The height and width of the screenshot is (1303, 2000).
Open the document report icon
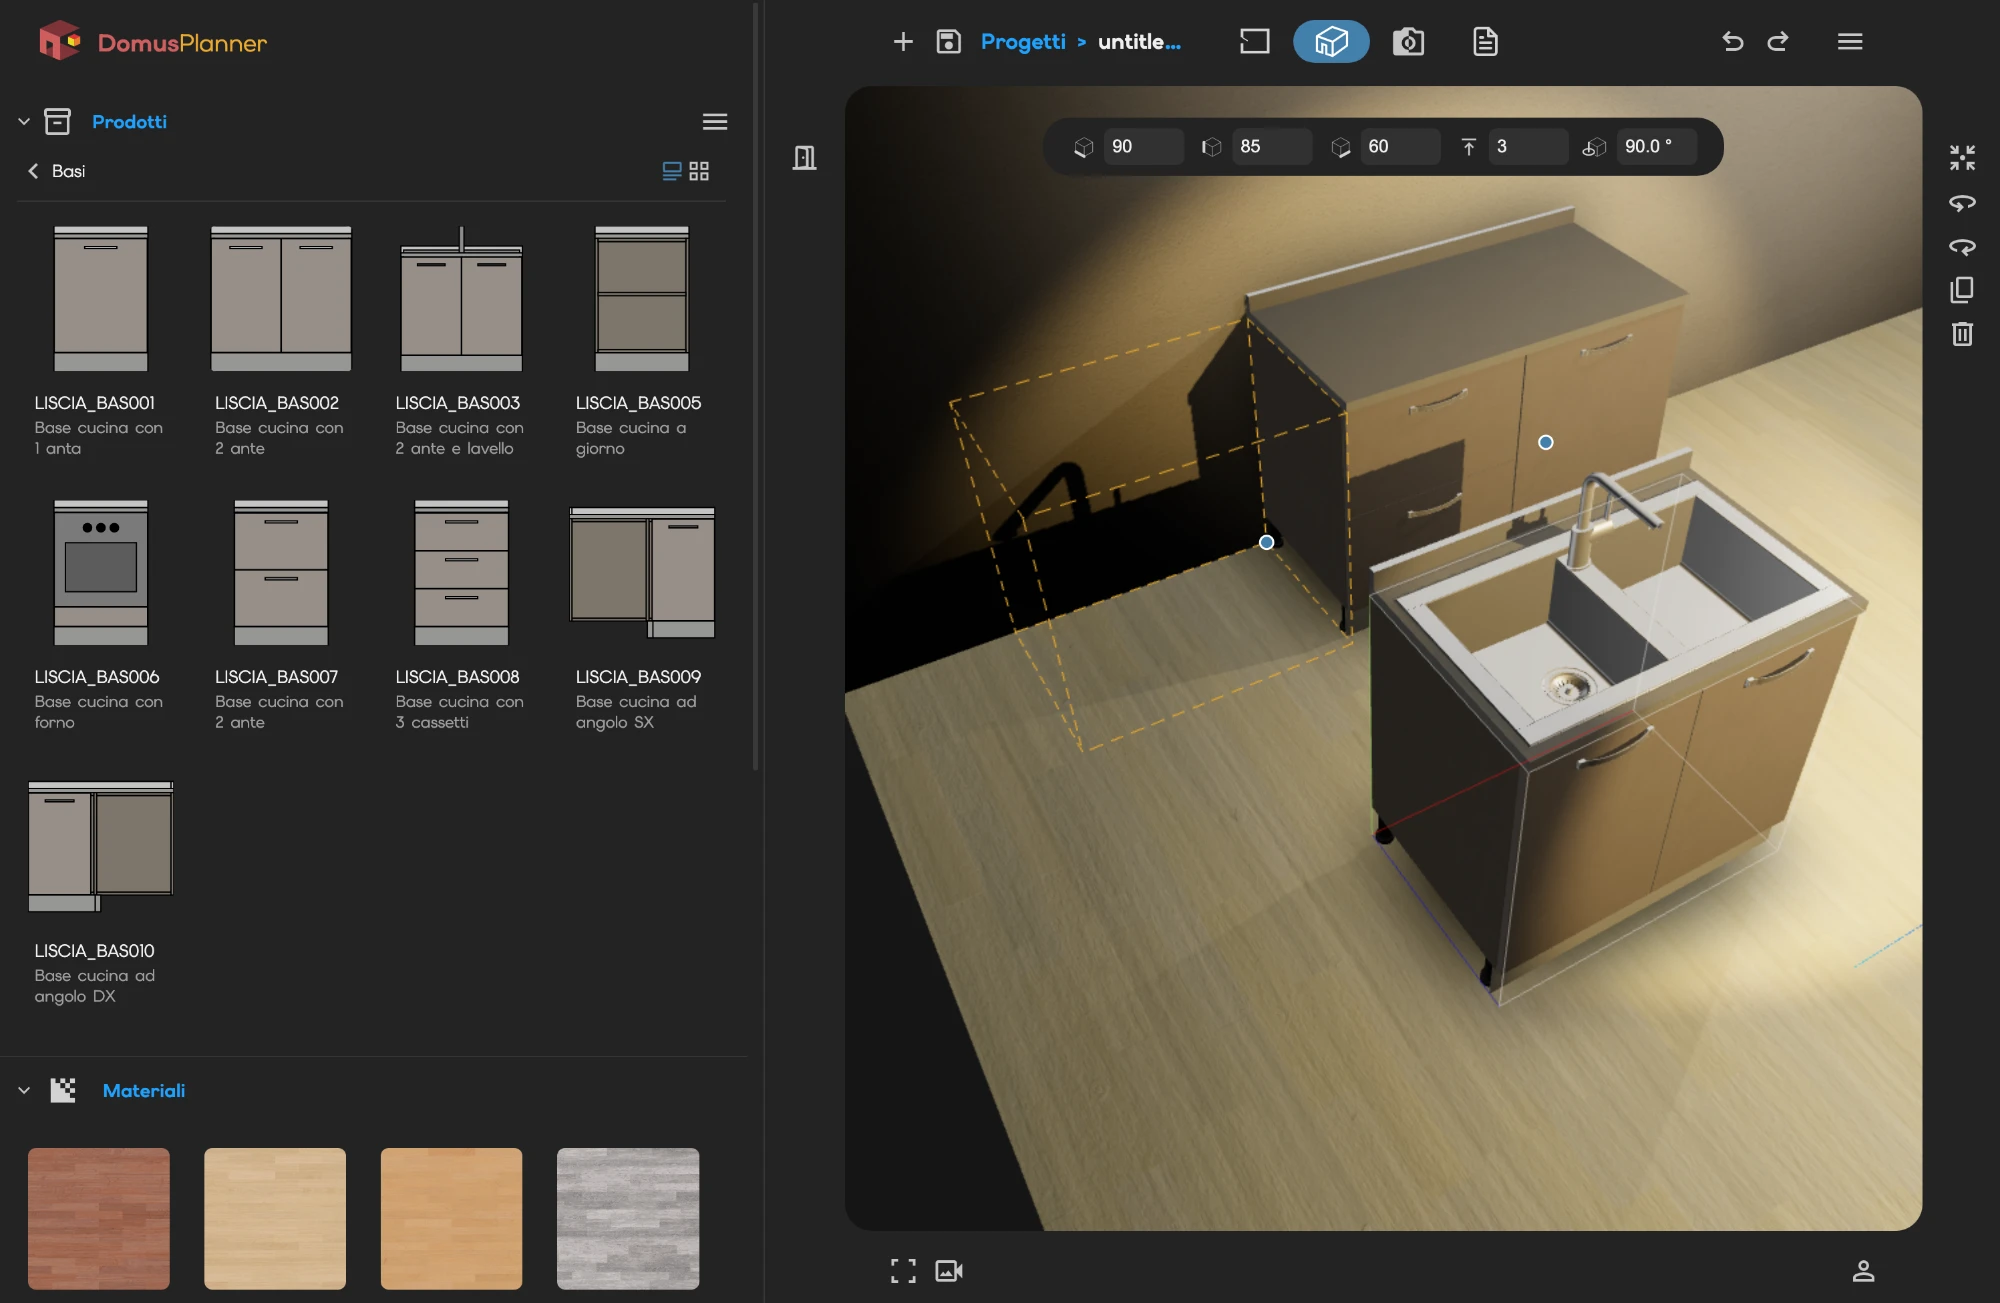[1485, 42]
